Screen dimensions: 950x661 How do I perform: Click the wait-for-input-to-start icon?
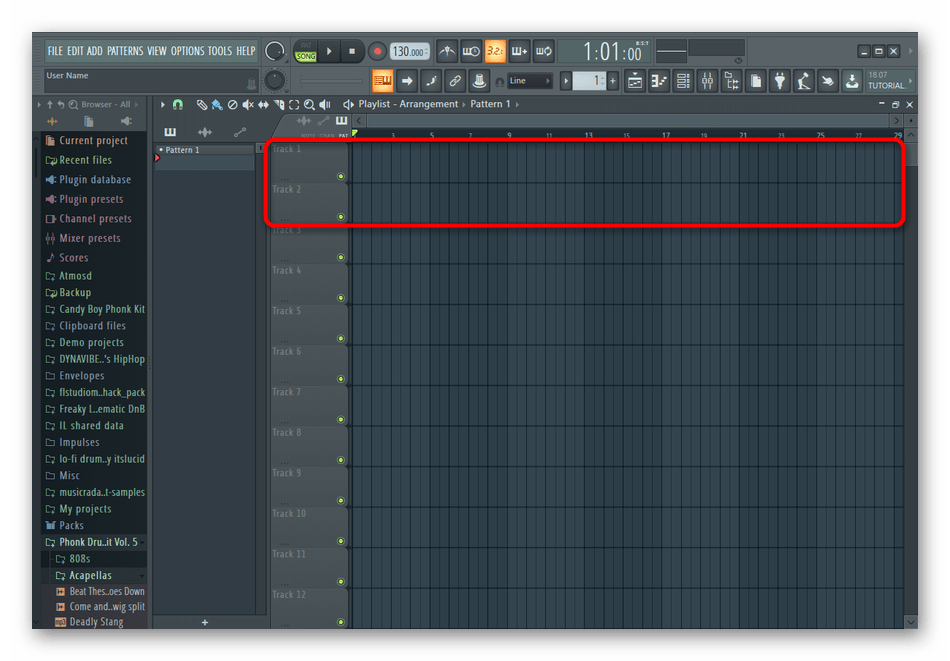pos(471,51)
